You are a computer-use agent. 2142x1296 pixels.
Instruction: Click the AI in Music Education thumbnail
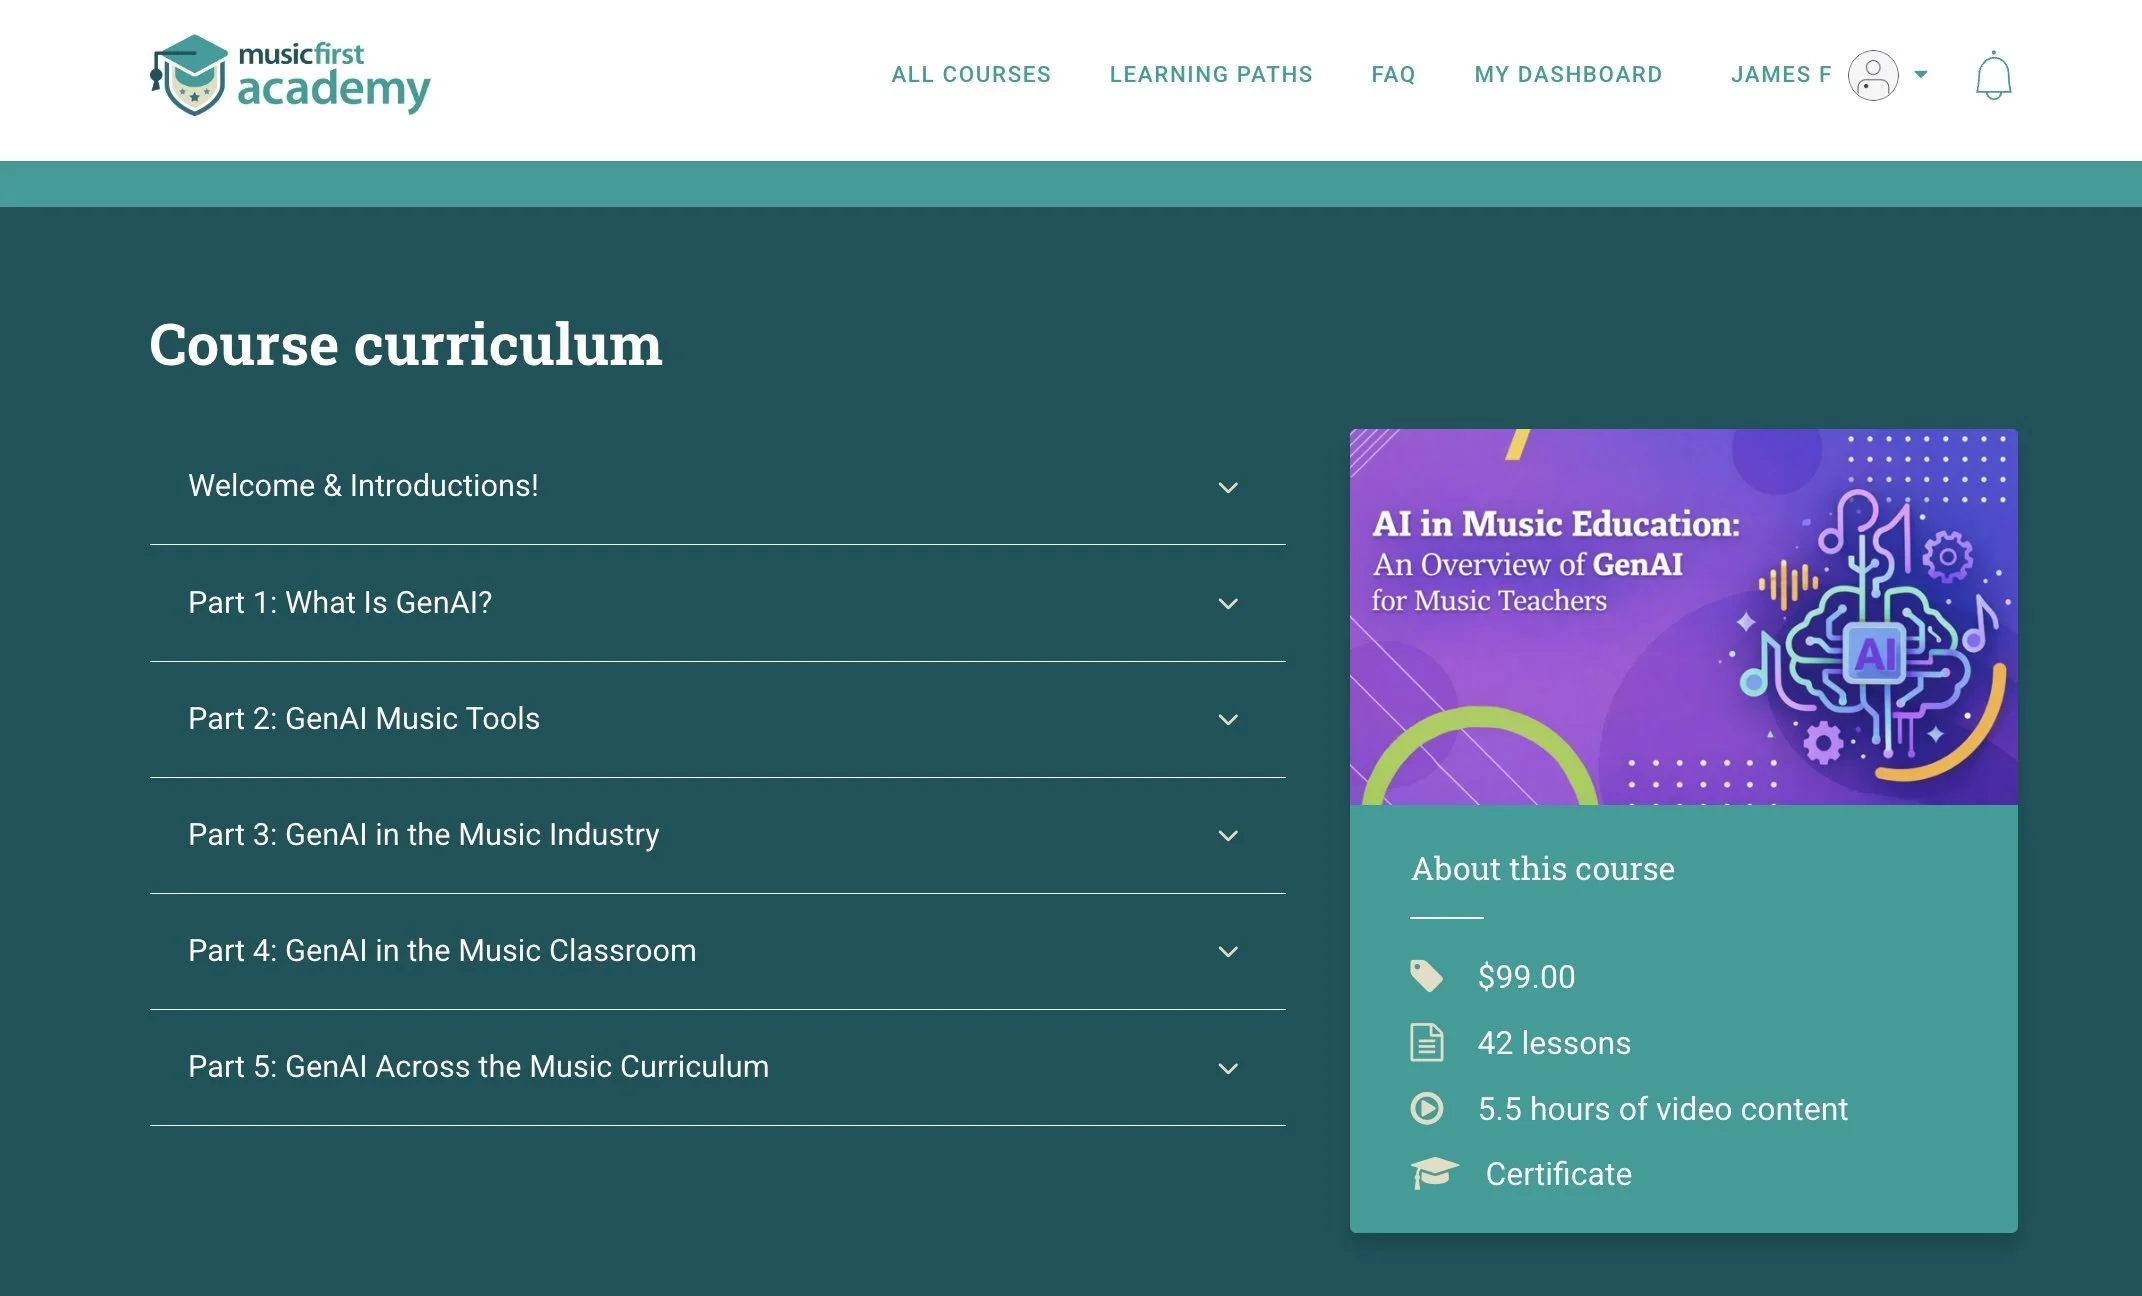point(1683,616)
